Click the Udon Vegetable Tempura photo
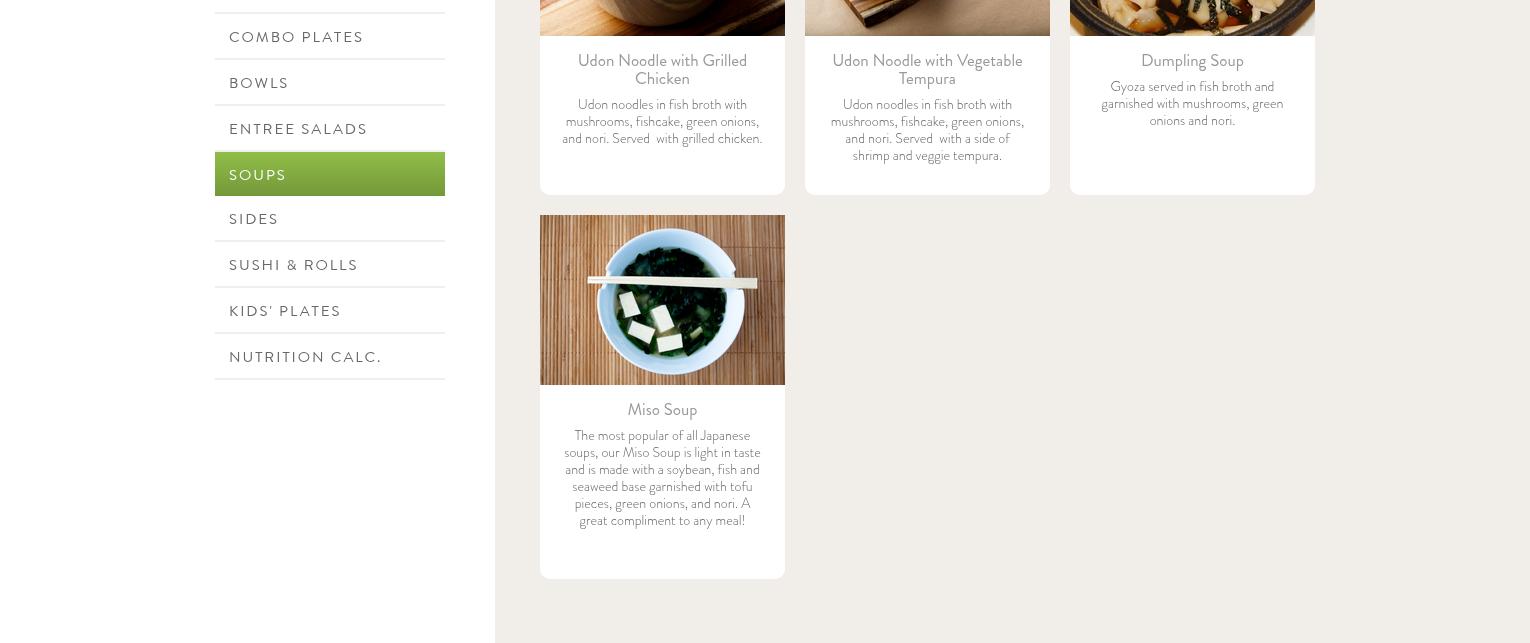Image resolution: width=1530 pixels, height=643 pixels. pyautogui.click(x=927, y=17)
